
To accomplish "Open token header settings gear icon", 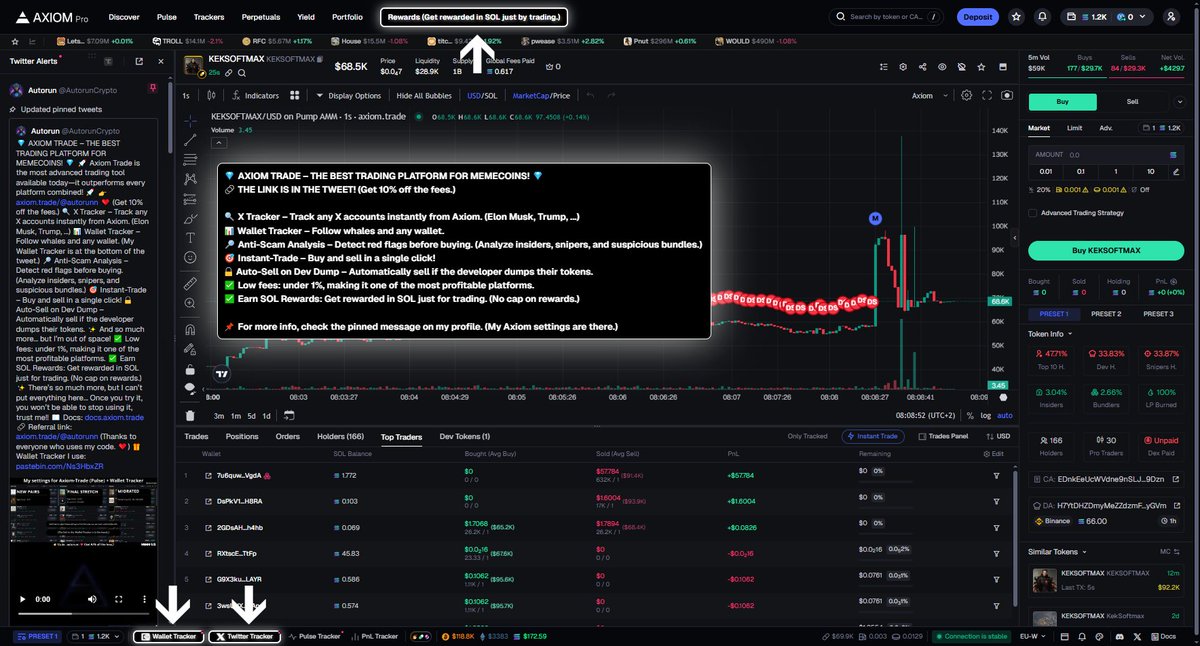I will [x=902, y=67].
